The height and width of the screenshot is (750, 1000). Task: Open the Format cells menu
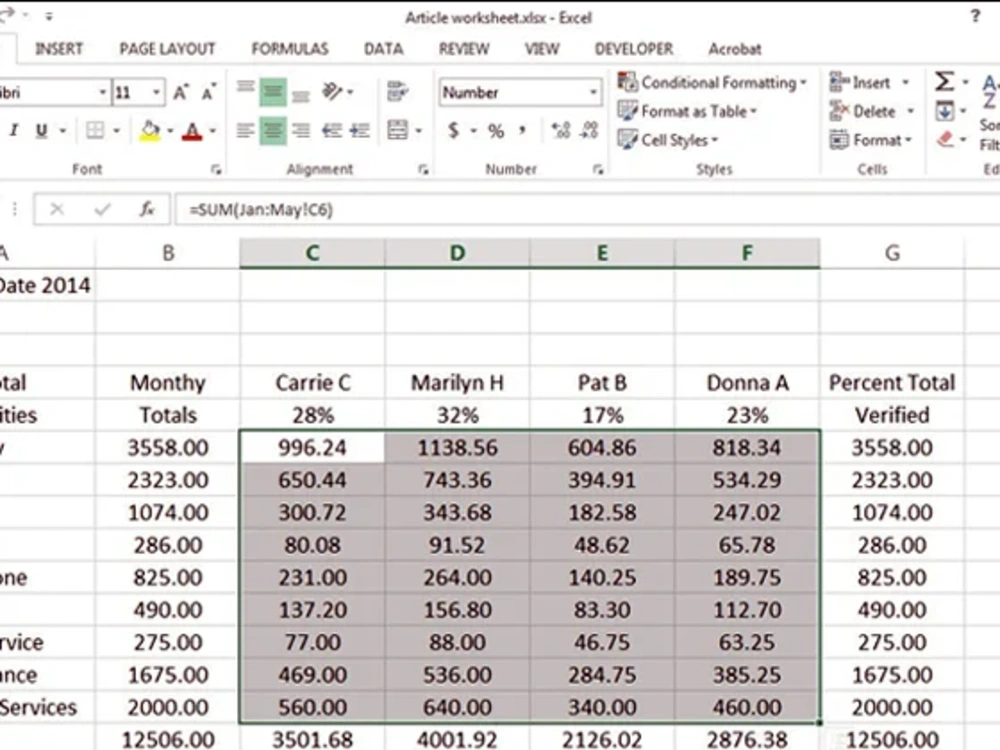click(x=871, y=140)
